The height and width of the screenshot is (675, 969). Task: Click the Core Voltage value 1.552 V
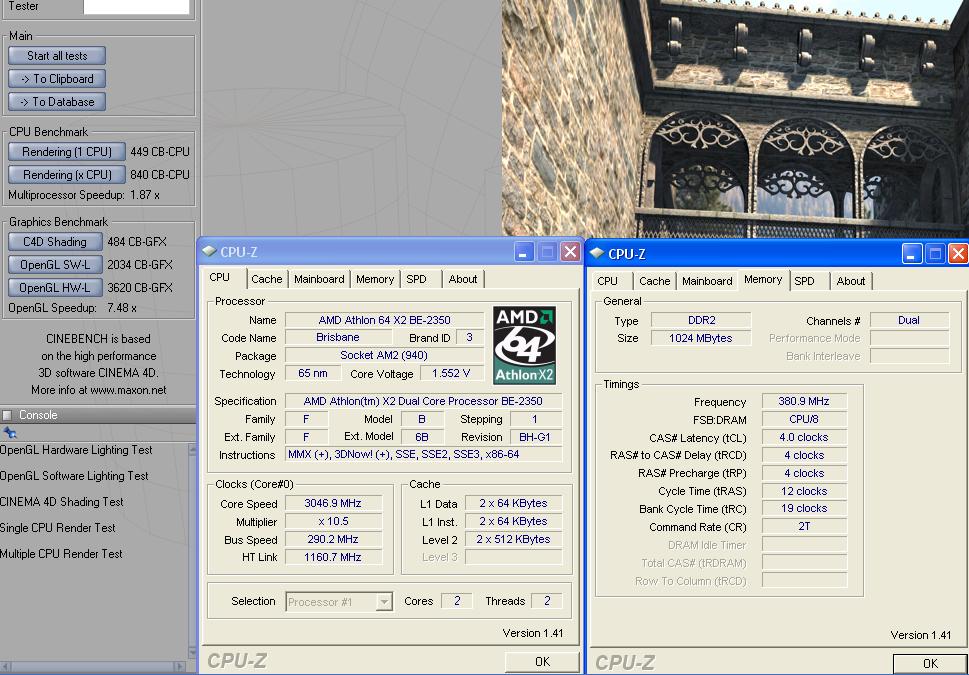[451, 373]
